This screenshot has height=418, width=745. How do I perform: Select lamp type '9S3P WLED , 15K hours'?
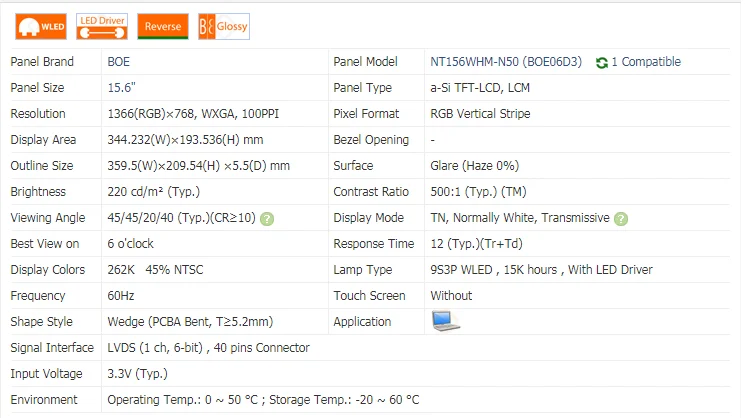(494, 270)
